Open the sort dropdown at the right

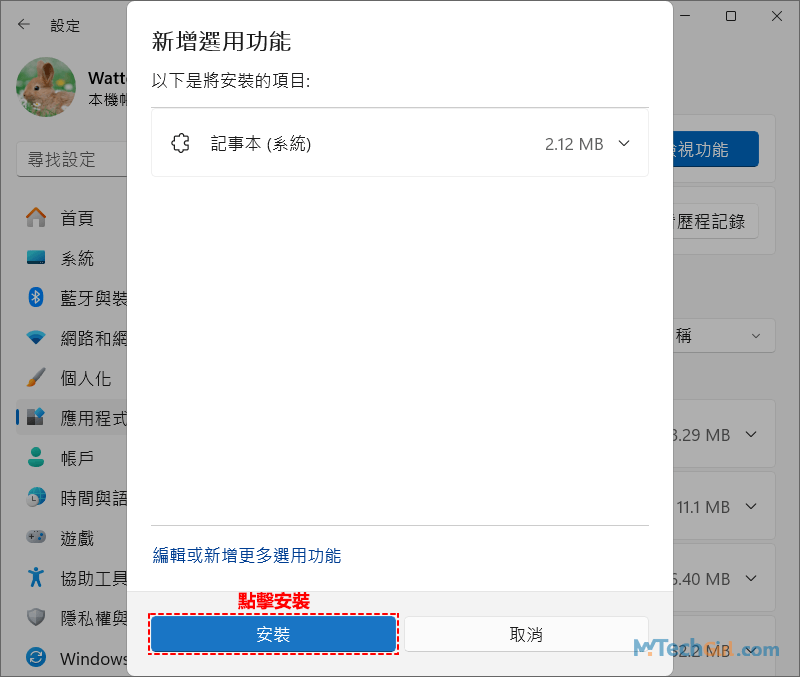coord(722,336)
